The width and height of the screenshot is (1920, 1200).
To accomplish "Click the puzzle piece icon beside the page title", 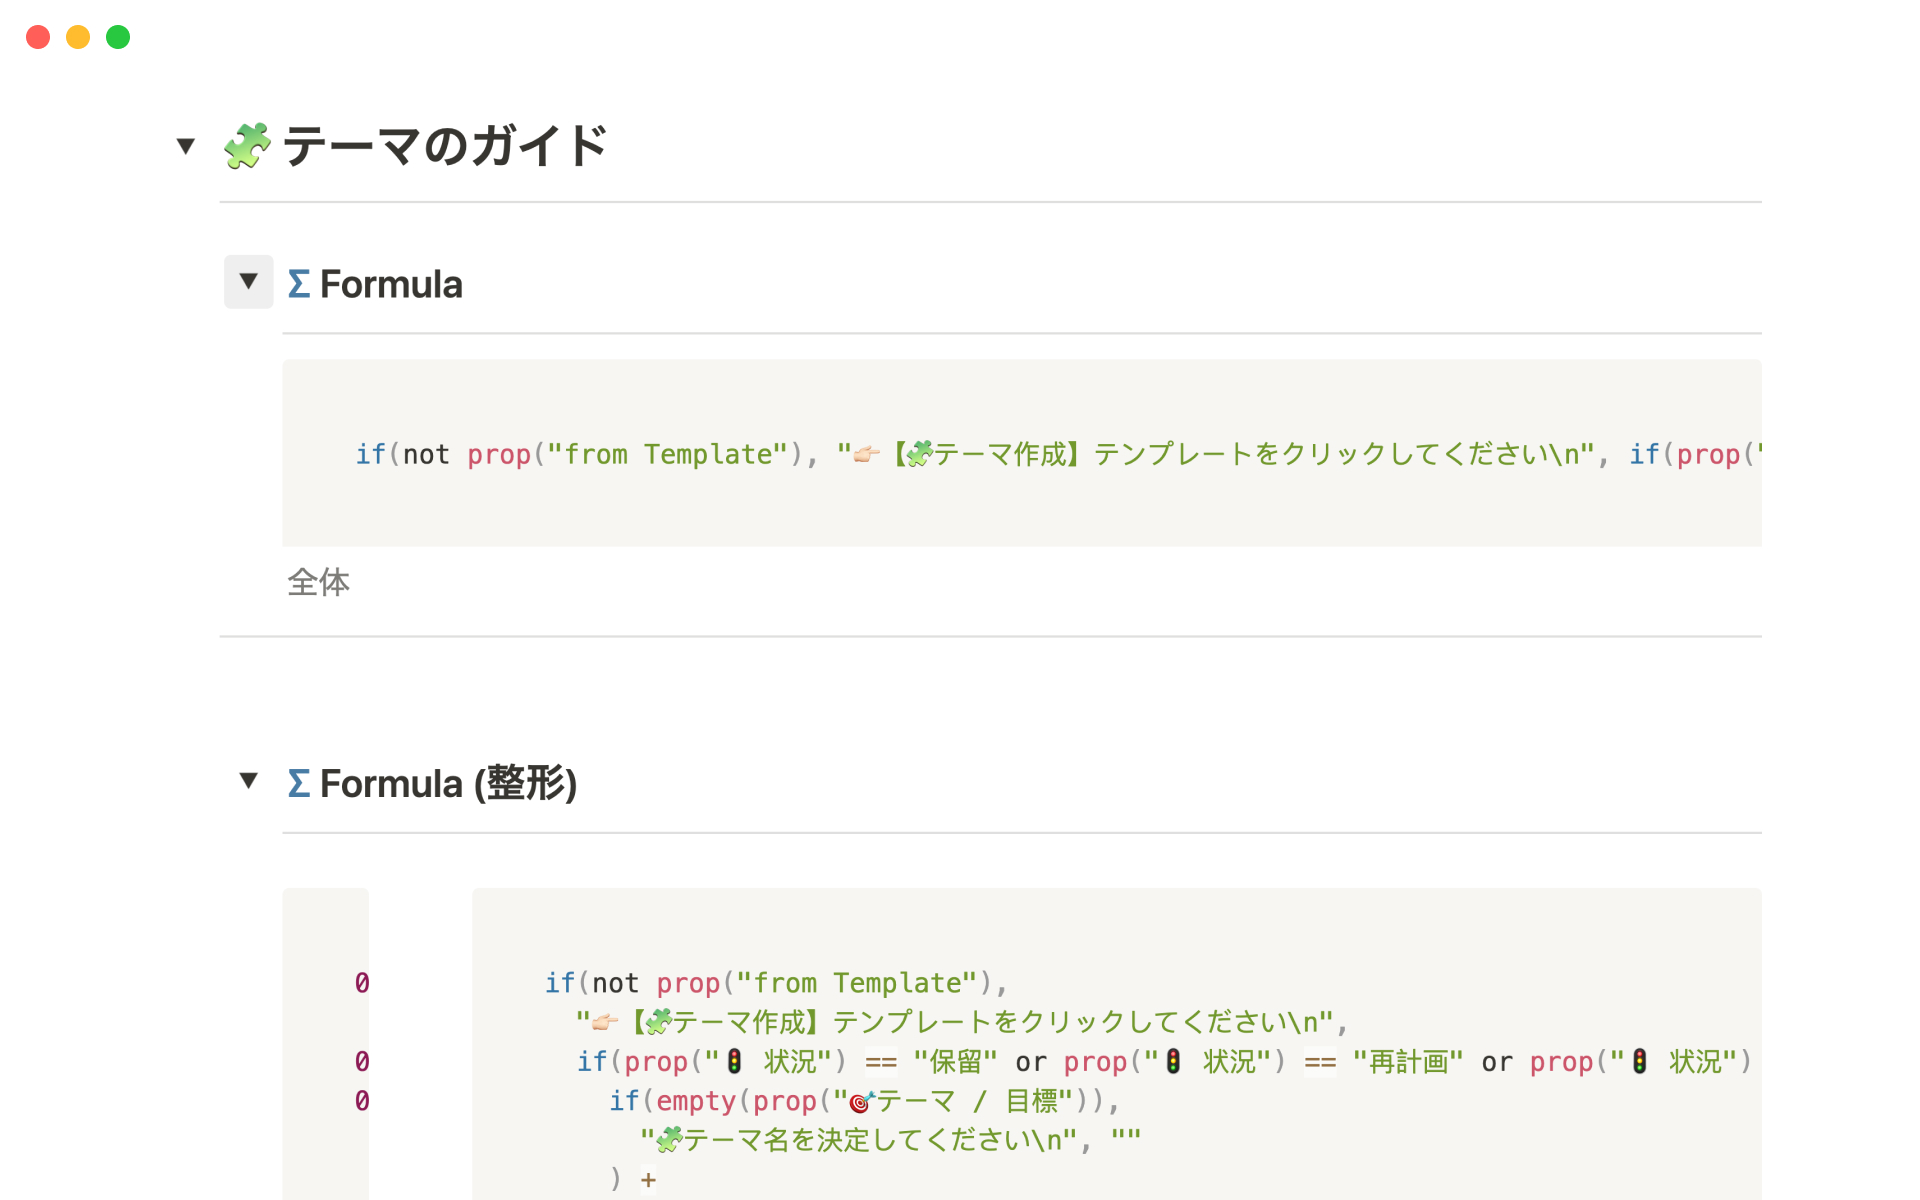I will pyautogui.click(x=246, y=146).
